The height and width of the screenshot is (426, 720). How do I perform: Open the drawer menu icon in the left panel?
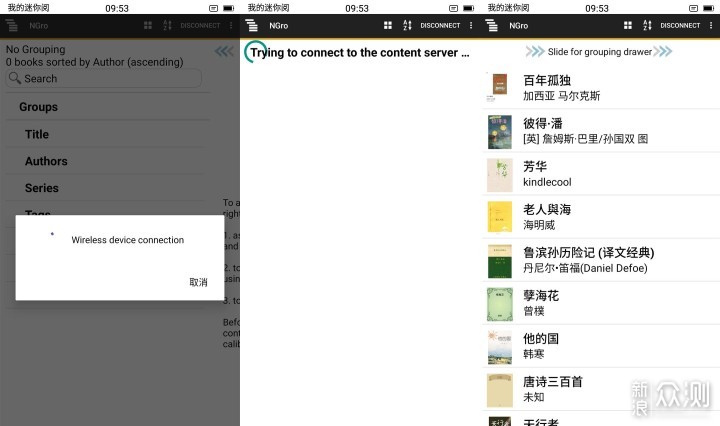[x=11, y=25]
